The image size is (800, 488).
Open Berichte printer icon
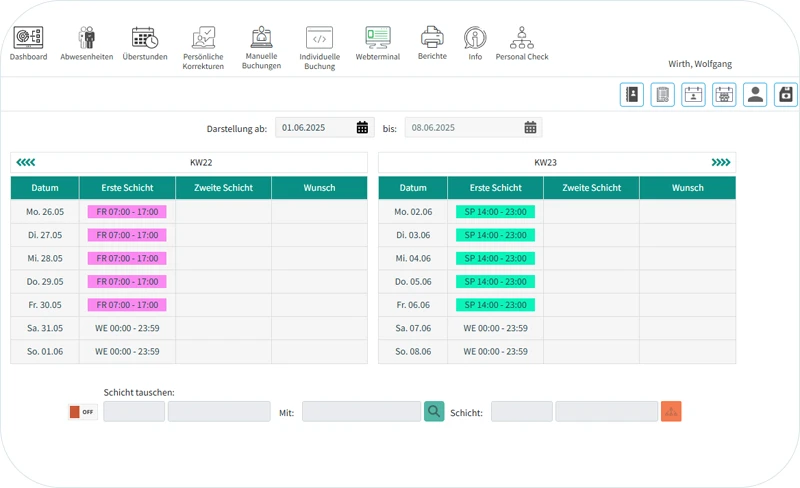point(432,38)
